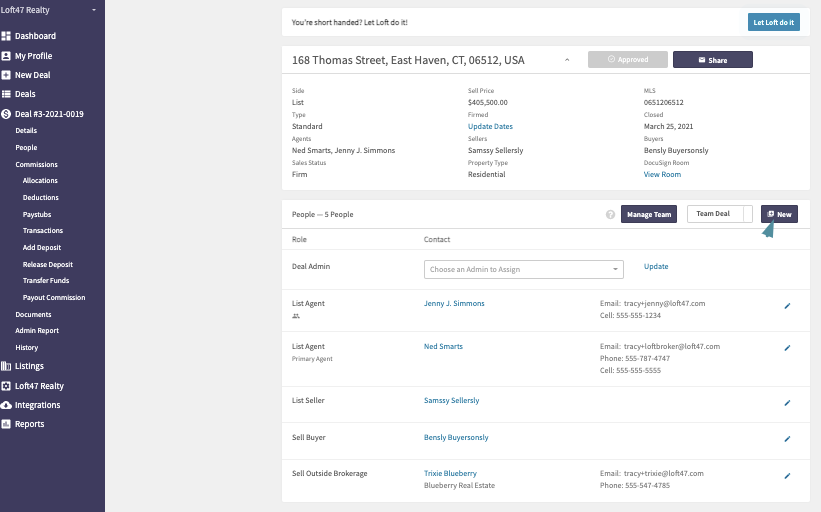Open the New Deal plus icon

tap(6, 75)
